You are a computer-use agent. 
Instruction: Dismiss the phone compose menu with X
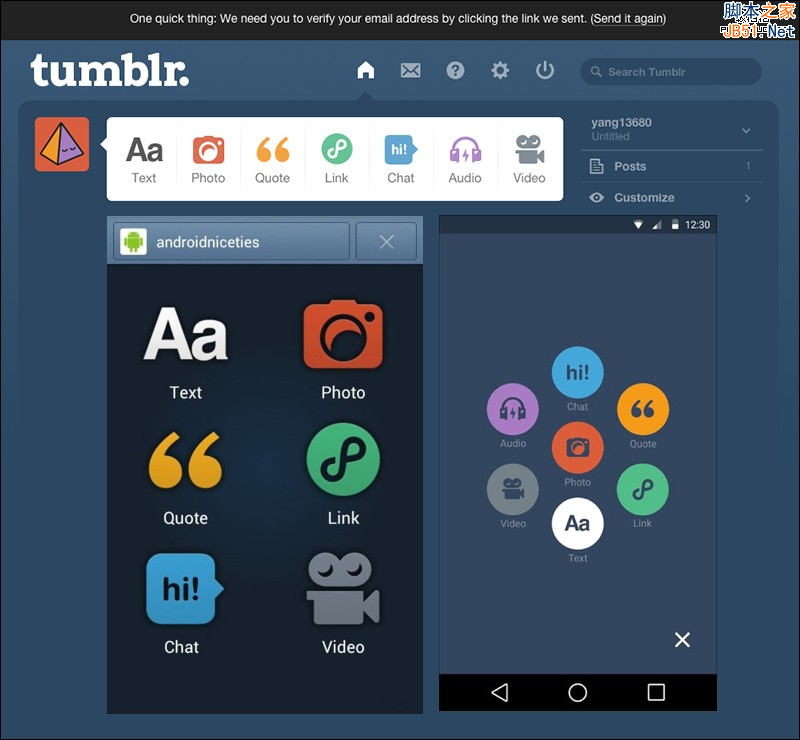[682, 639]
